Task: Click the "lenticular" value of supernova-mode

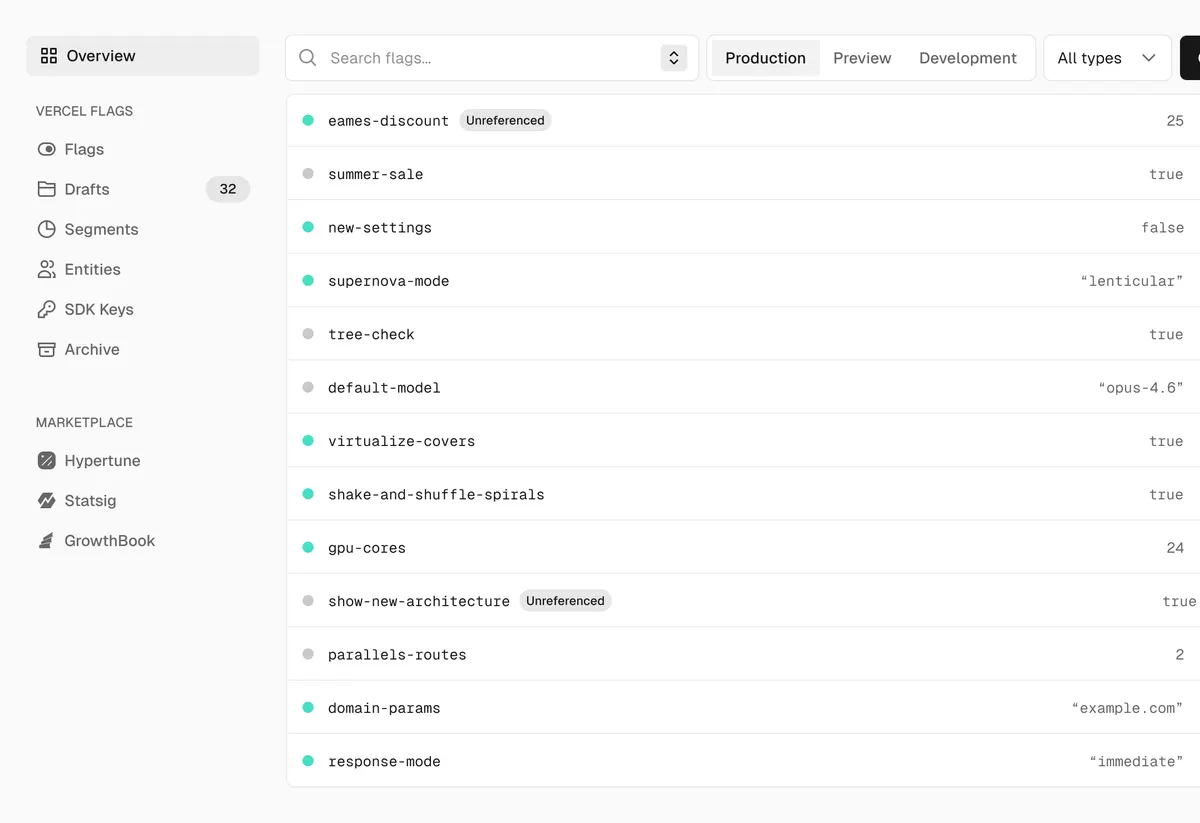Action: tap(1132, 281)
